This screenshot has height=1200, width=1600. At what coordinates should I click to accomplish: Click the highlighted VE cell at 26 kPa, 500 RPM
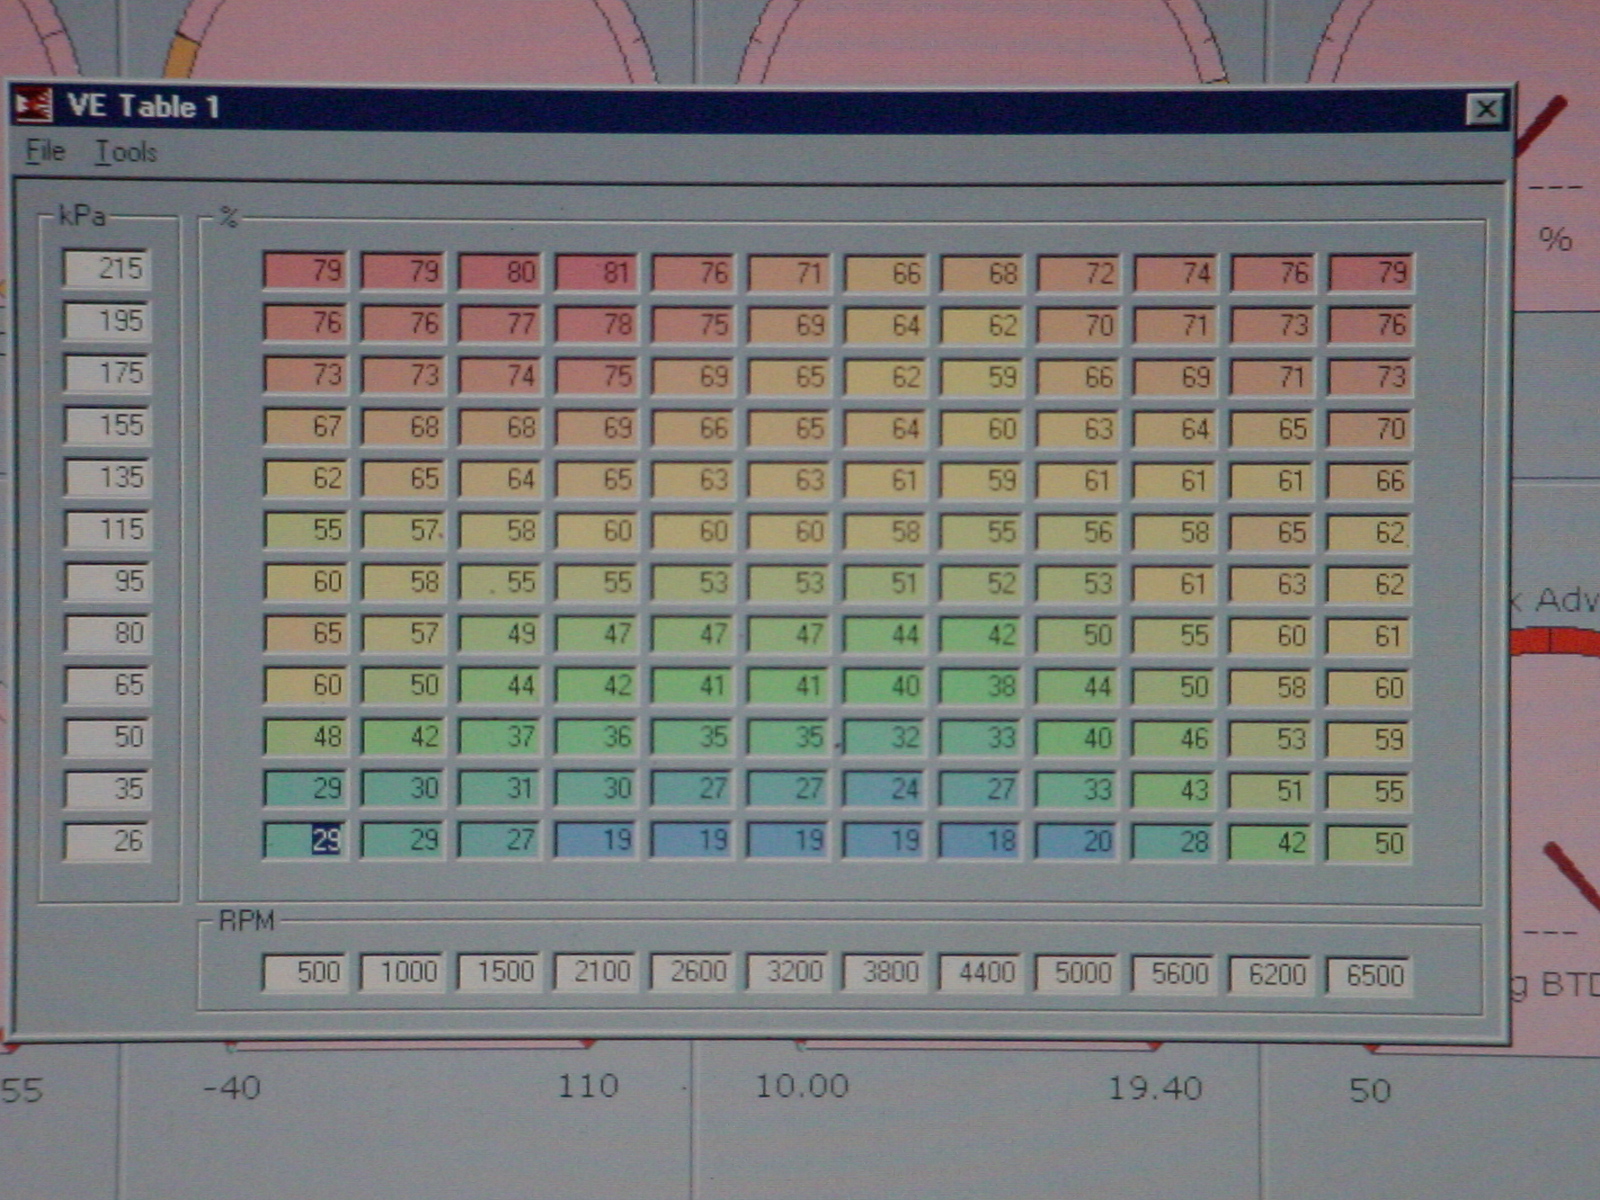click(305, 840)
